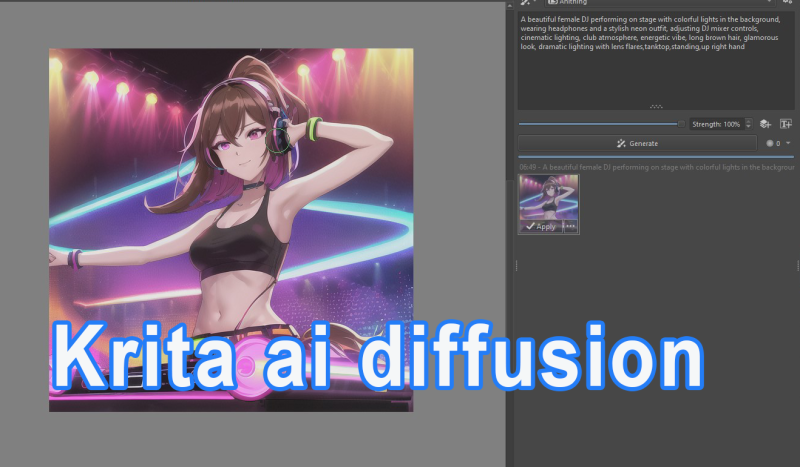This screenshot has width=800, height=467.
Task: Open the workspace mode wand icon menu
Action: pyautogui.click(x=528, y=3)
